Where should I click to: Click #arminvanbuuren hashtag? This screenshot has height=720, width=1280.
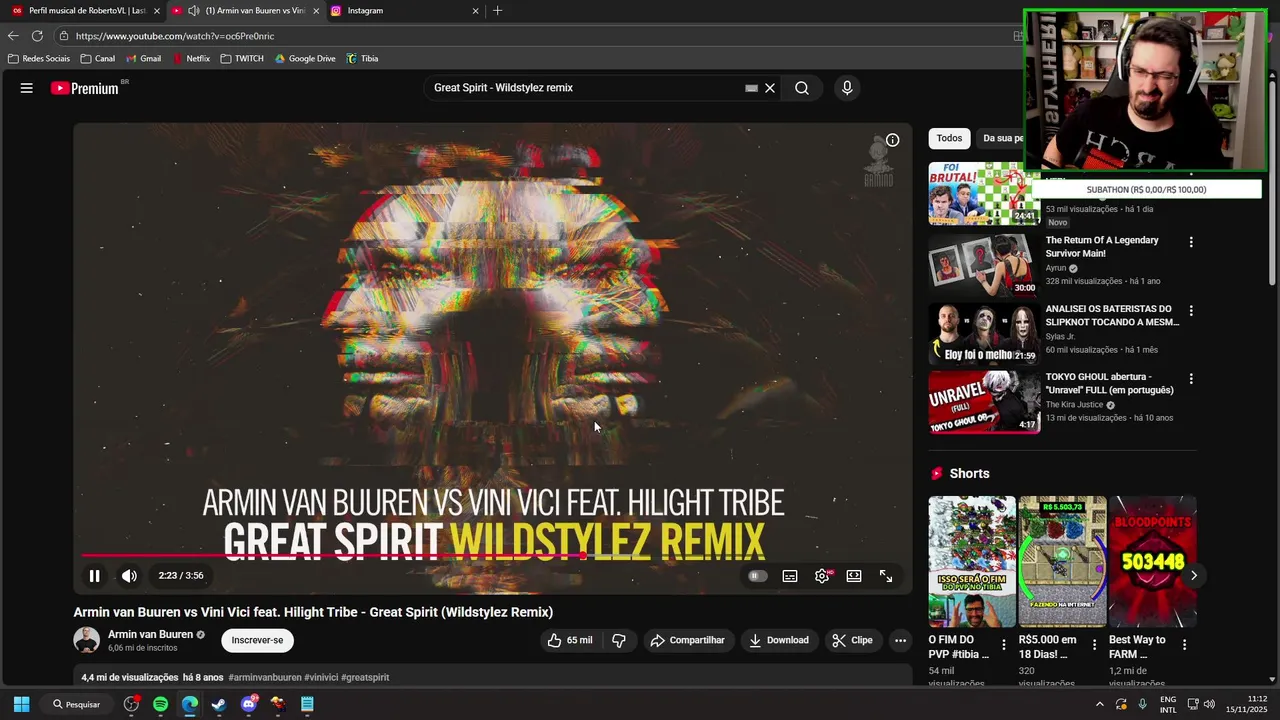pos(265,677)
